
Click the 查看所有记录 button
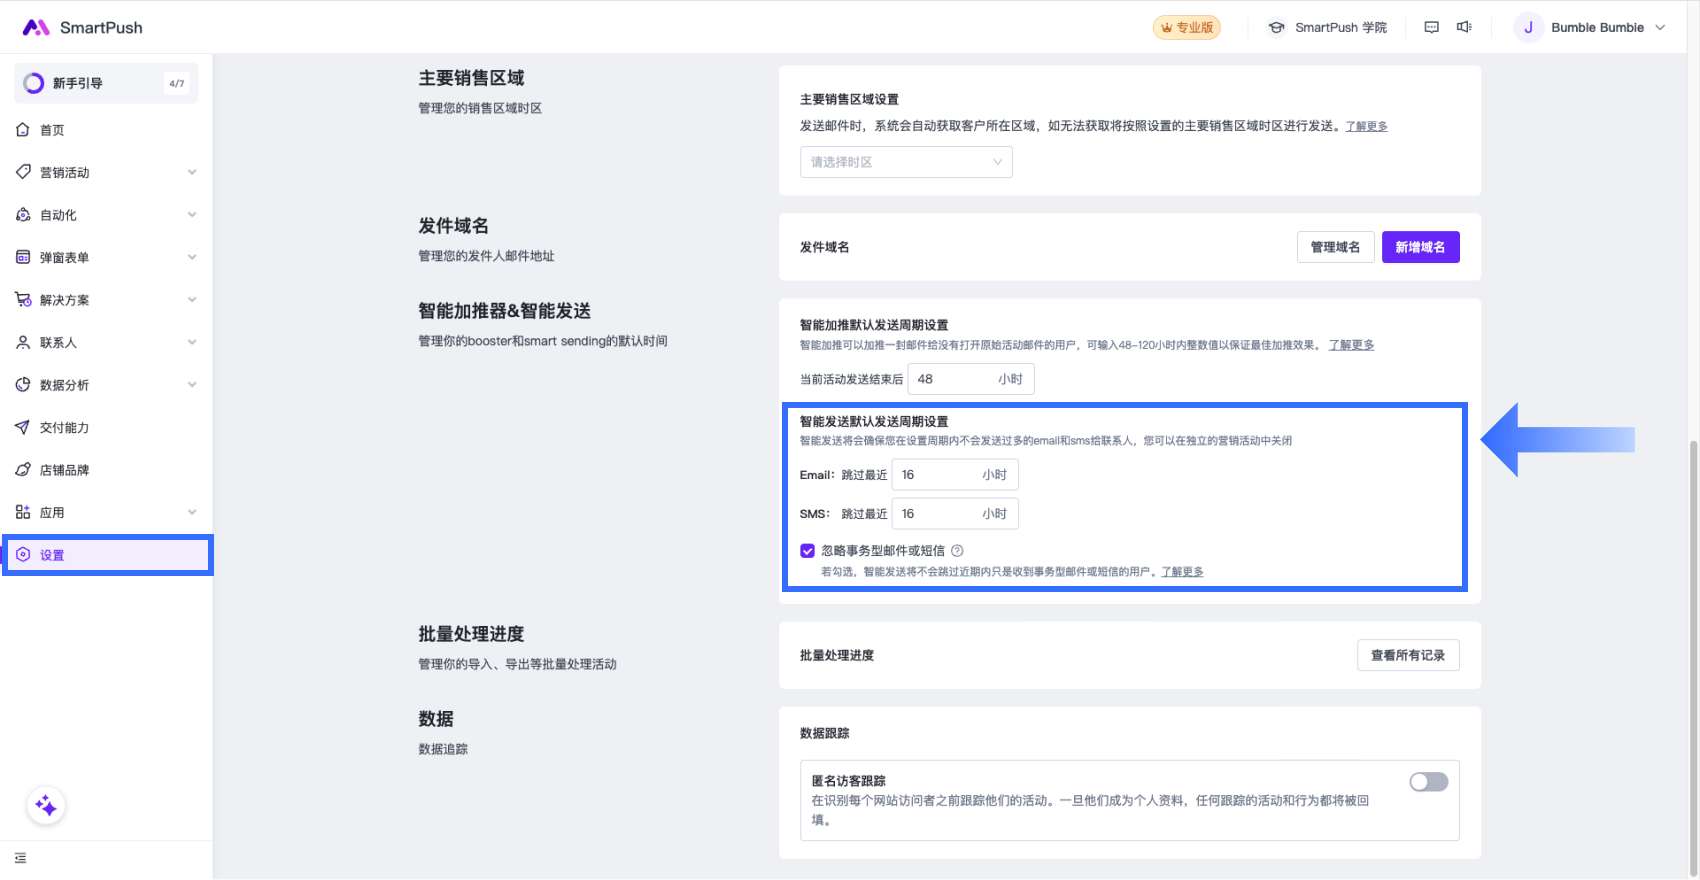pyautogui.click(x=1407, y=655)
